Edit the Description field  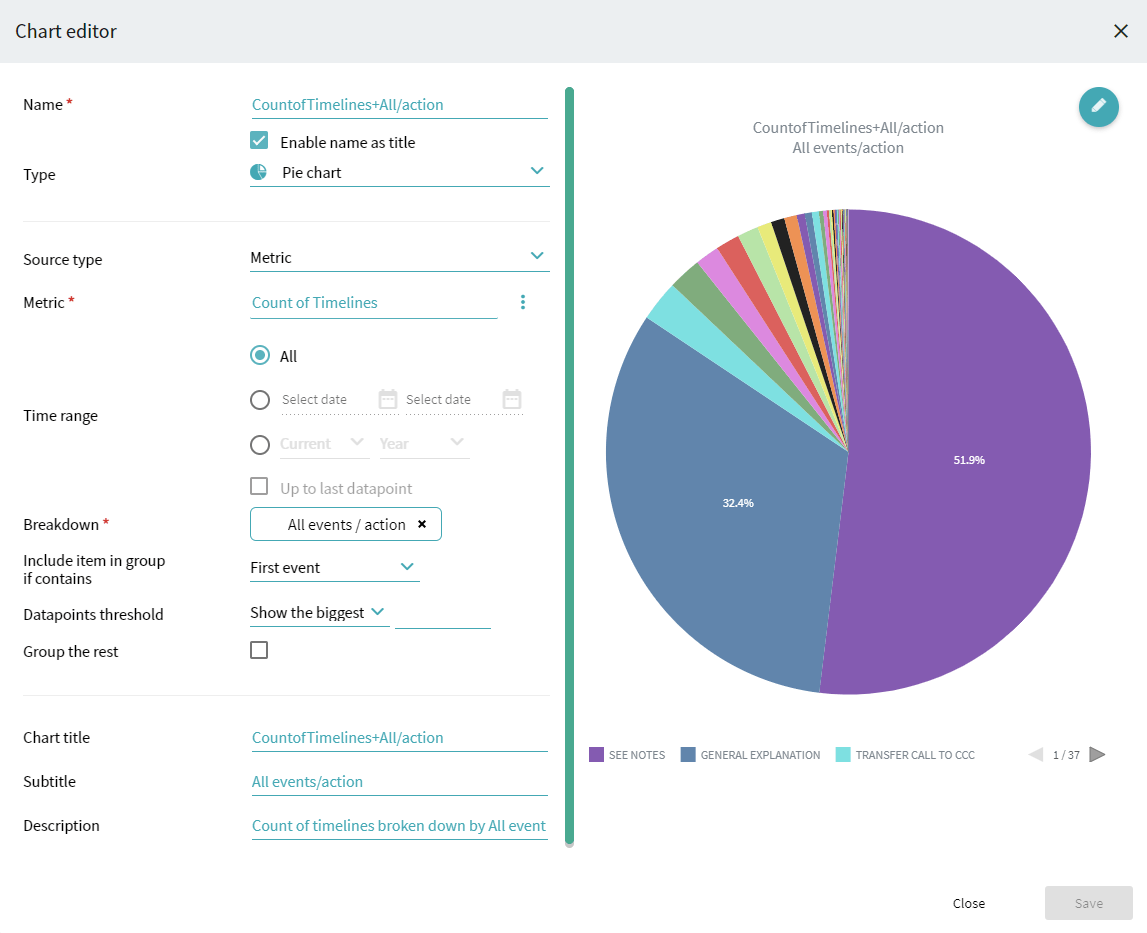coord(399,826)
